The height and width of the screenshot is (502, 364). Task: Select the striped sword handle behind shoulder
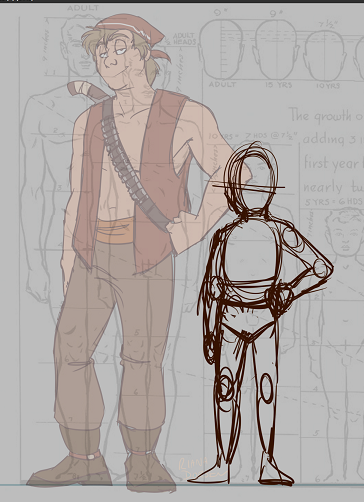pos(87,90)
